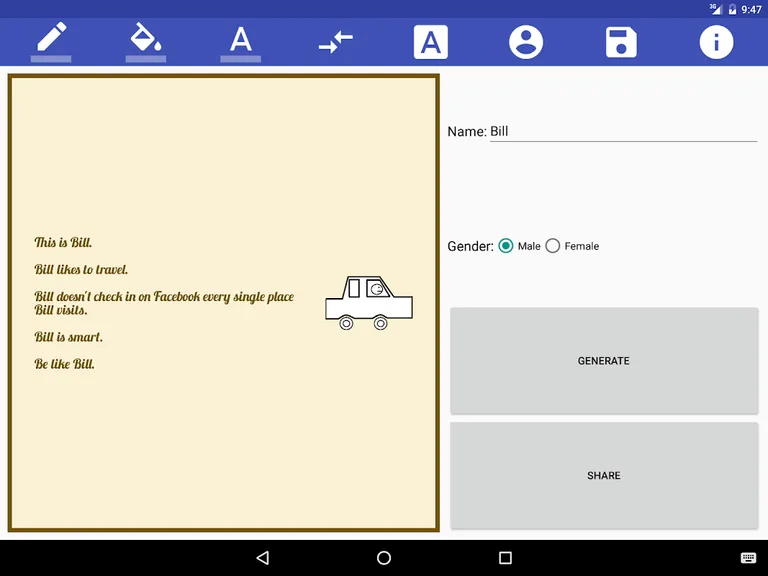
Task: Choose the text color letter A tool
Action: coord(240,40)
